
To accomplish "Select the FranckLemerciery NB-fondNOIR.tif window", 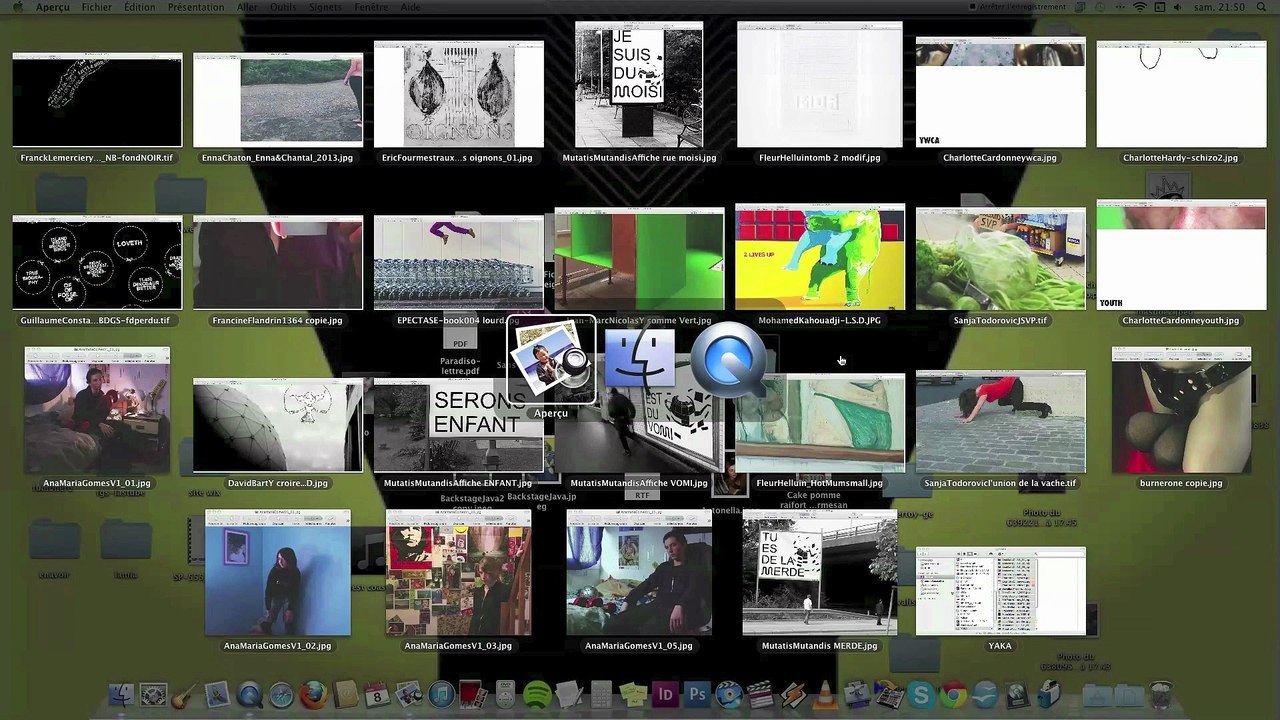I will (x=97, y=101).
